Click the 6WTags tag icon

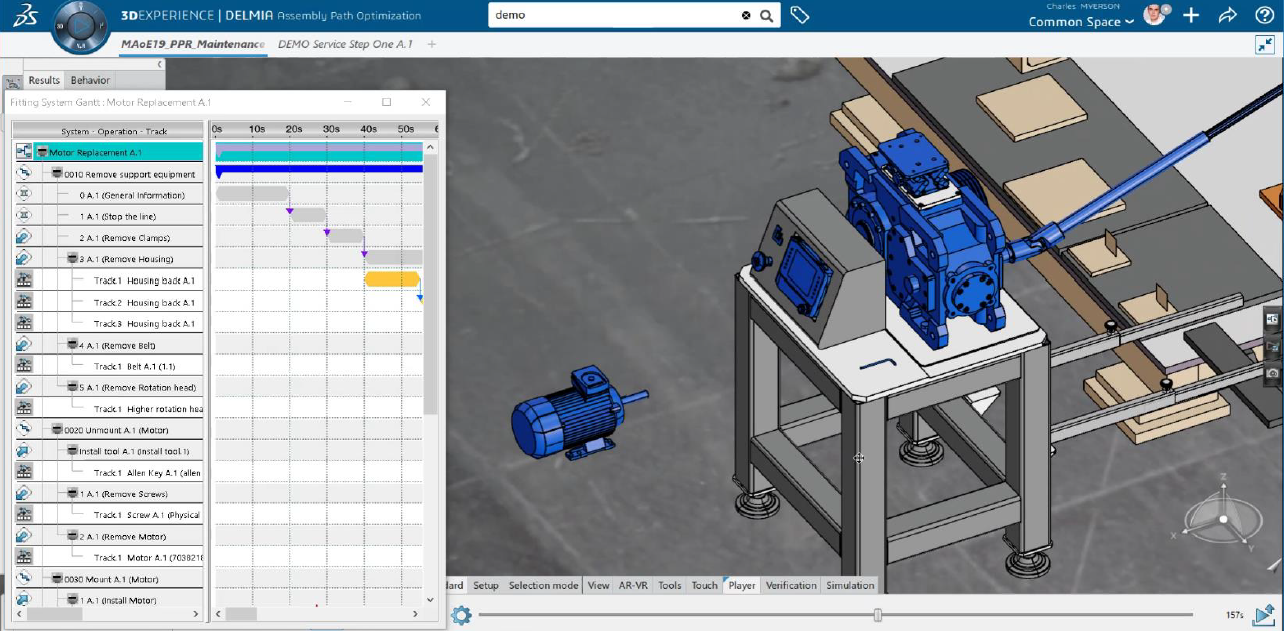[799, 15]
